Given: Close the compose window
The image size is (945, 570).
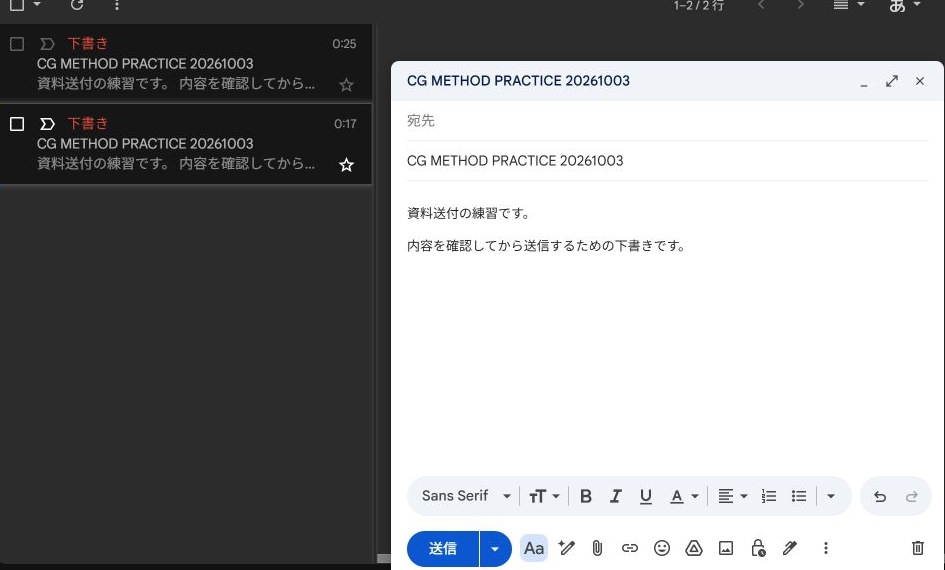Looking at the screenshot, I should pos(920,81).
